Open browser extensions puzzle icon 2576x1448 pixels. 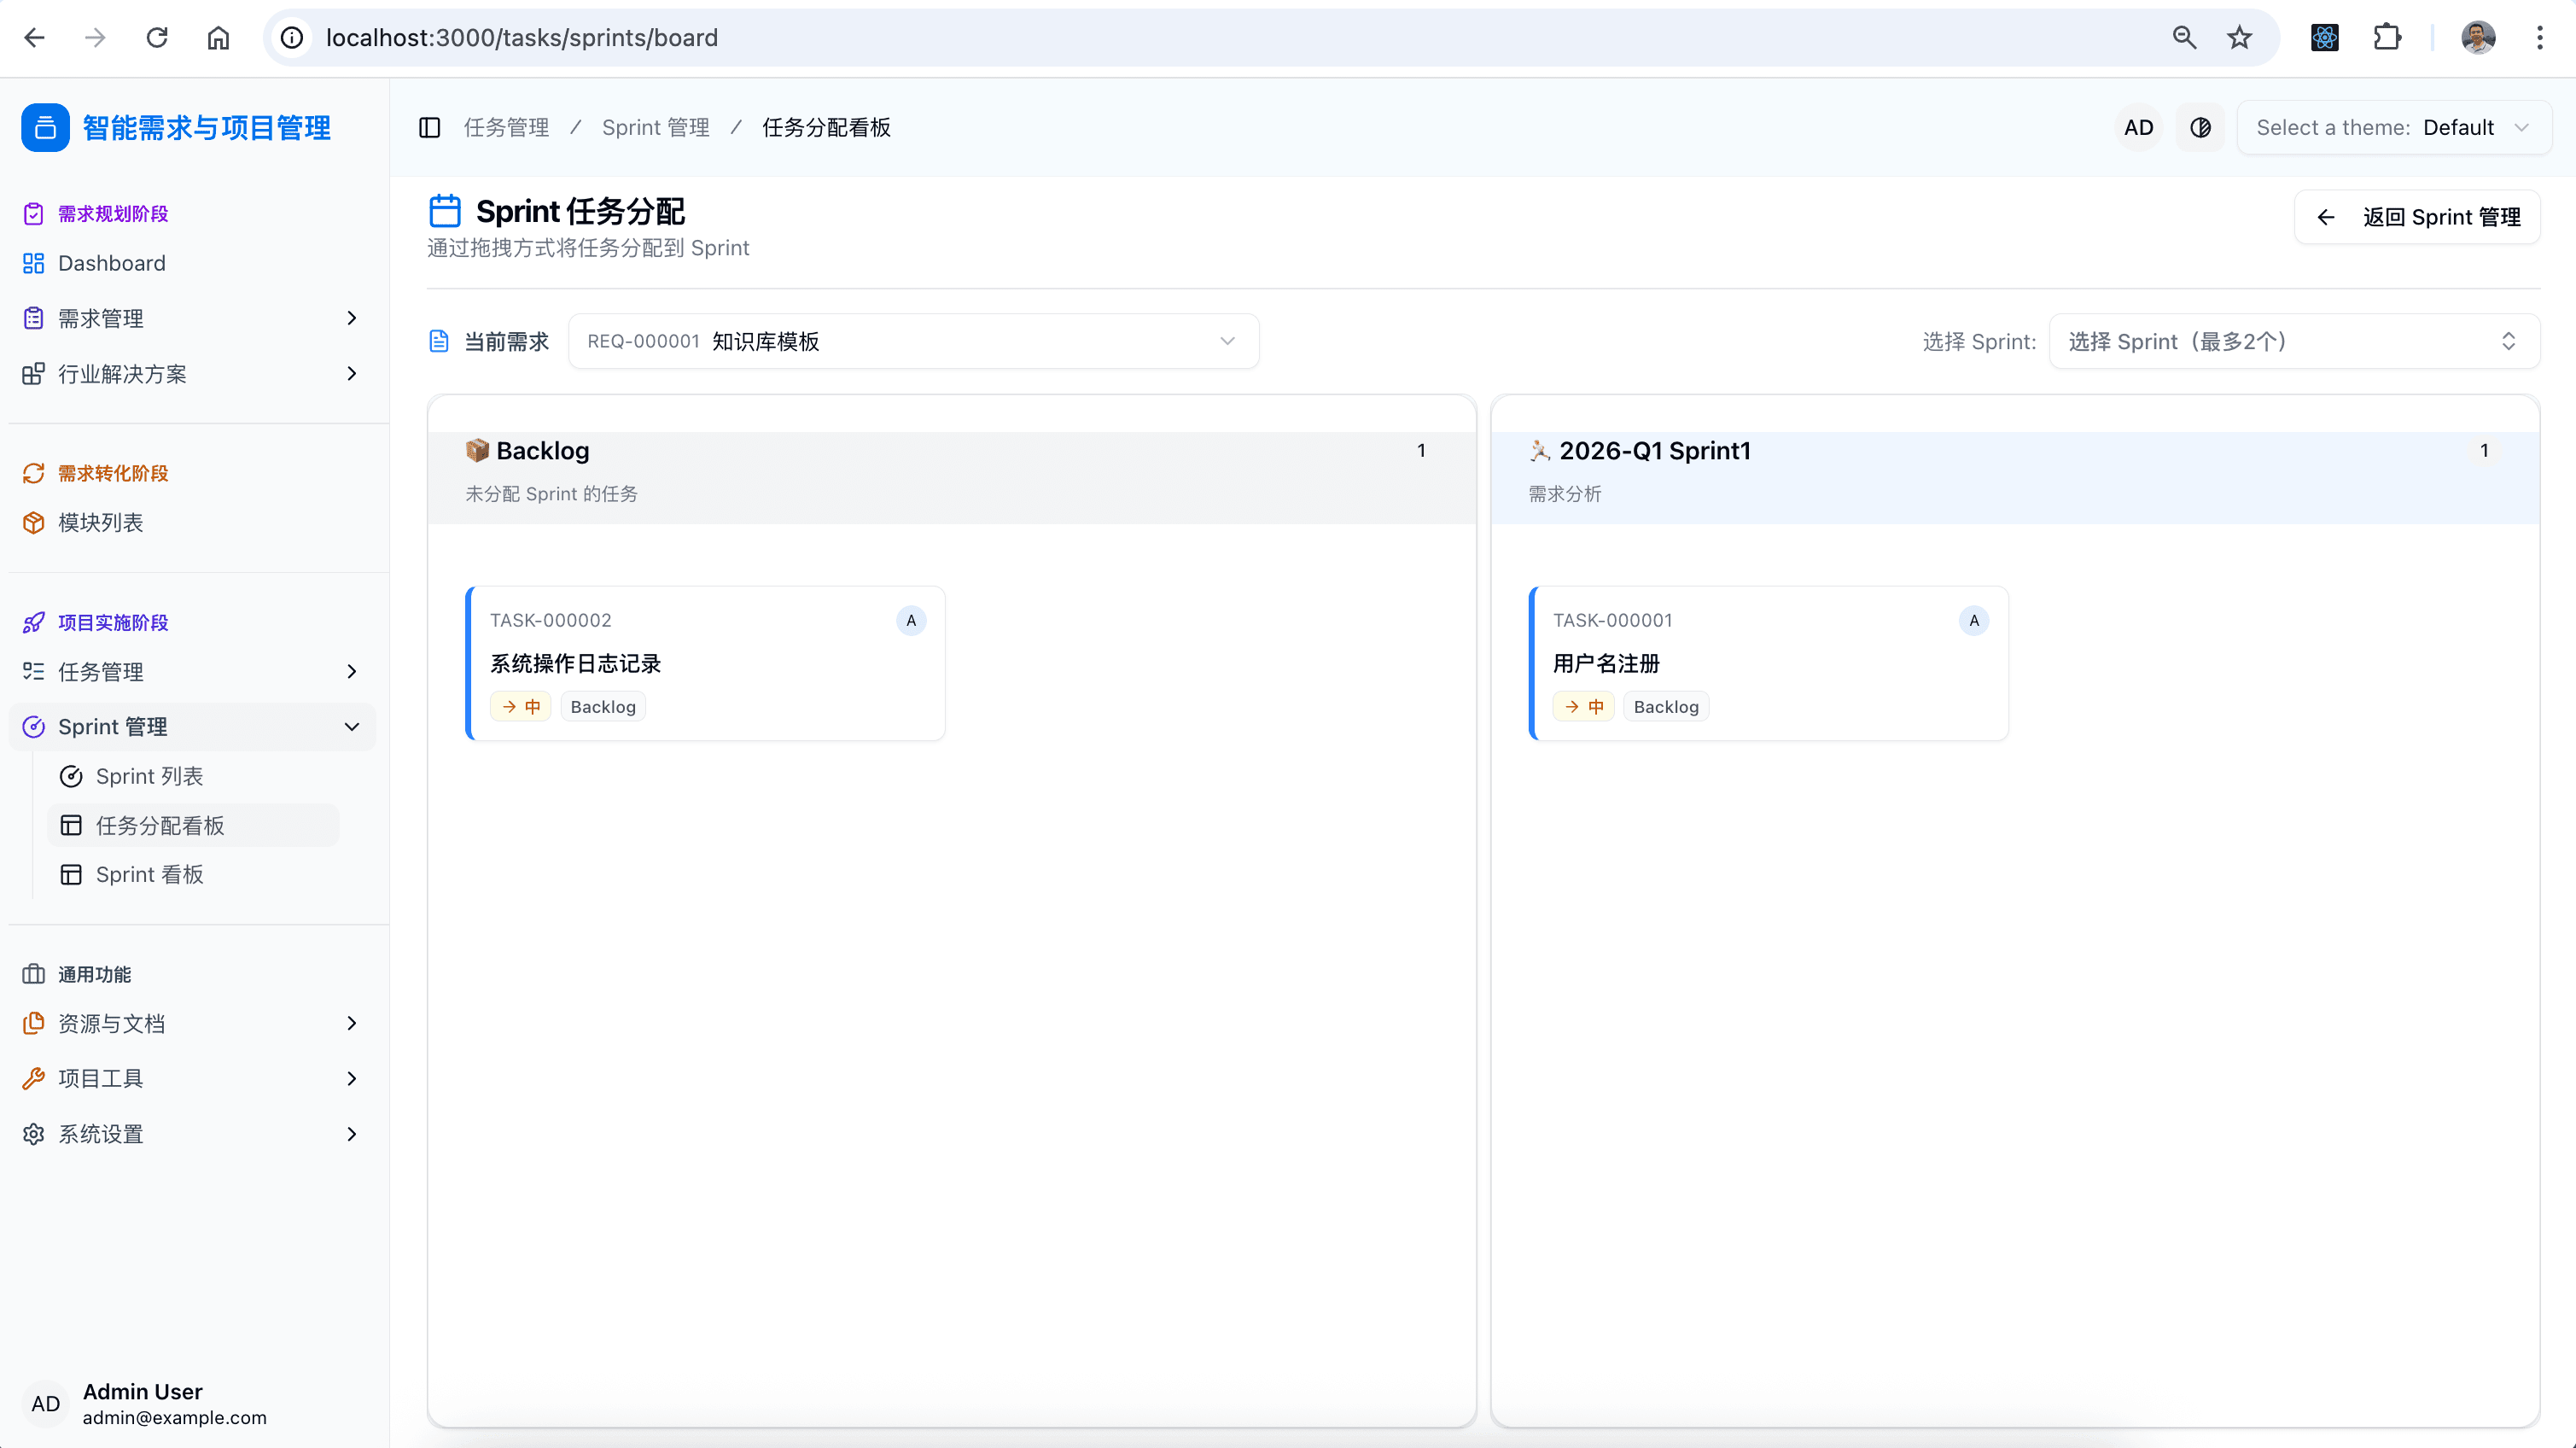click(x=2387, y=38)
